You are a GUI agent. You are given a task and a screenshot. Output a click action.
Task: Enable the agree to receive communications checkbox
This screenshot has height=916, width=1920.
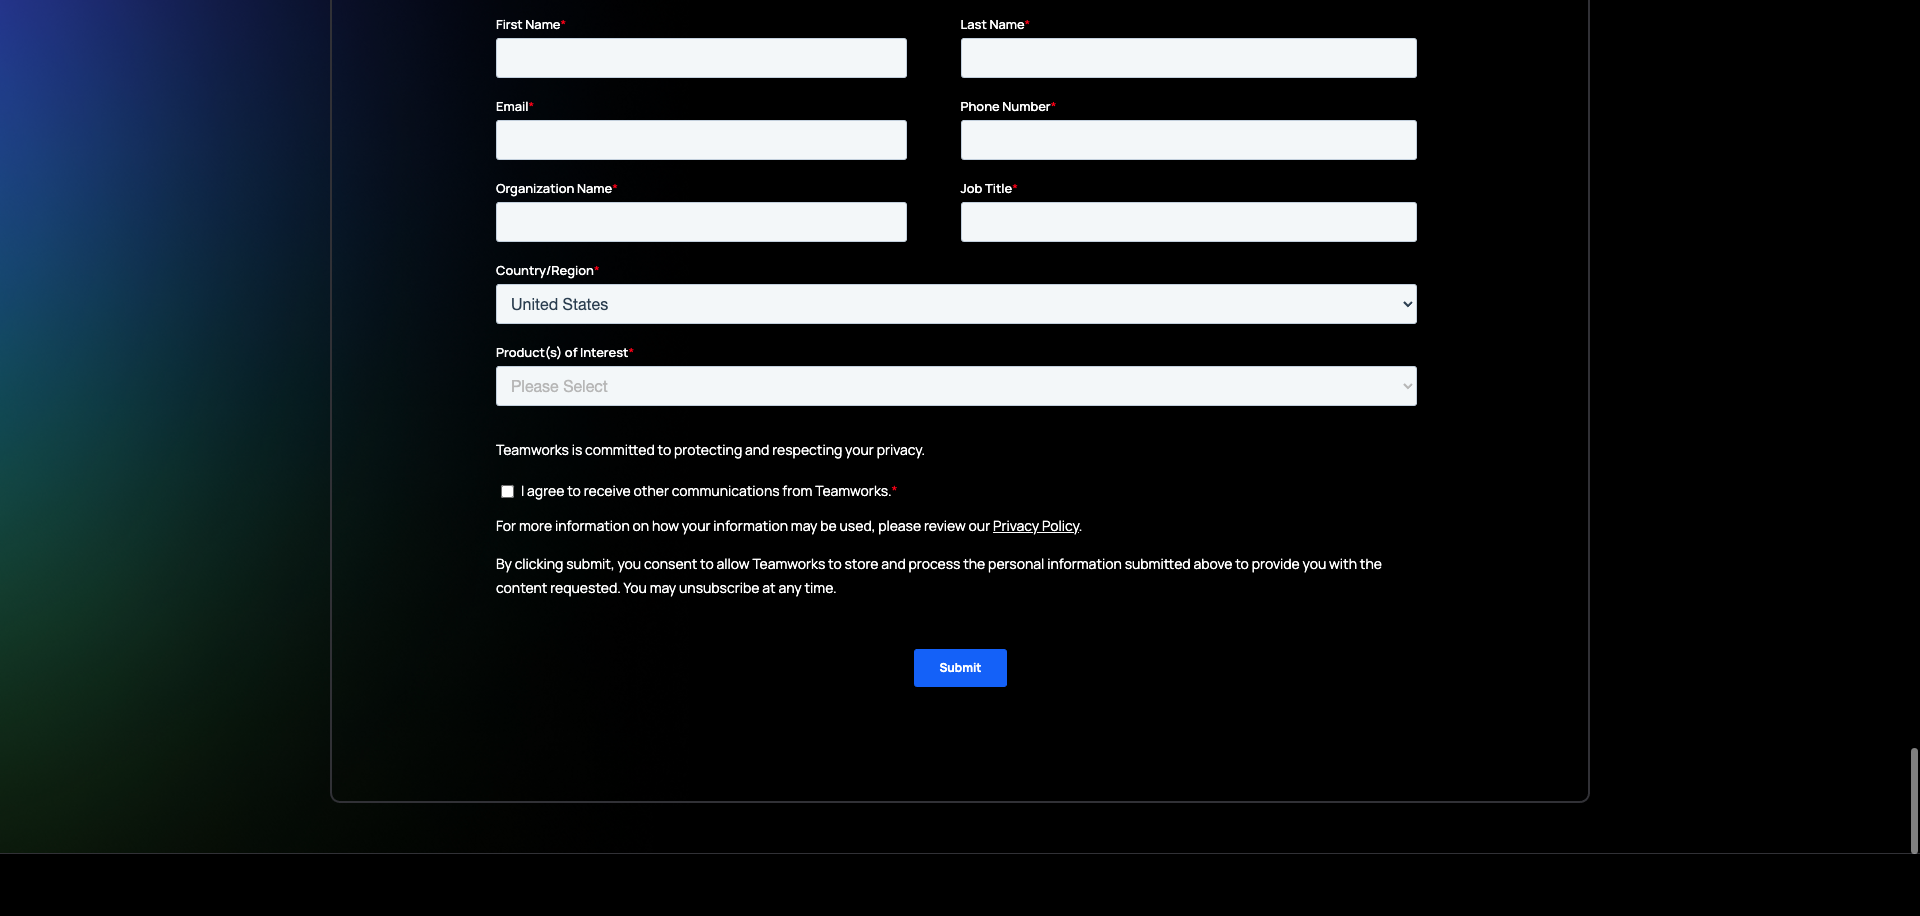coord(507,491)
